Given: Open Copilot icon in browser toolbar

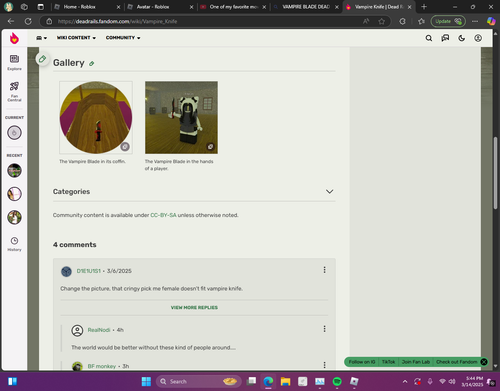Looking at the screenshot, I should point(491,21).
